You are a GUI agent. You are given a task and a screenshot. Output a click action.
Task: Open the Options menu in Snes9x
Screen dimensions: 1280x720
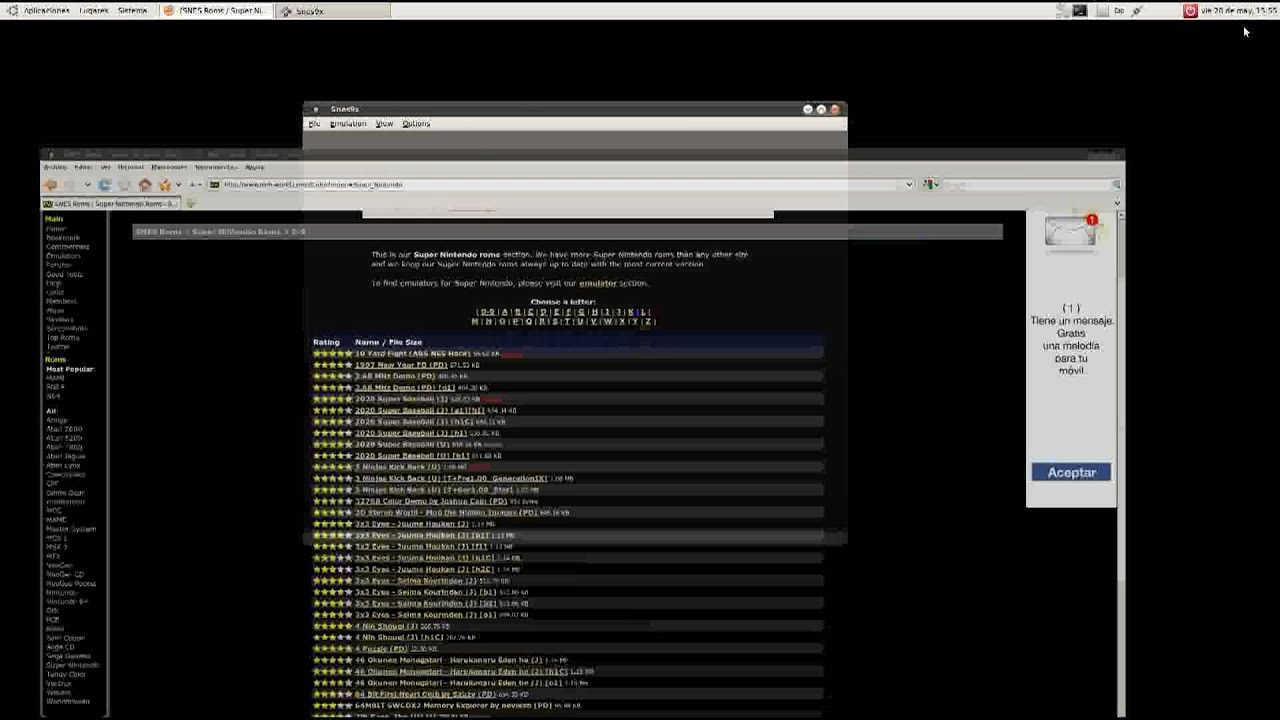416,123
